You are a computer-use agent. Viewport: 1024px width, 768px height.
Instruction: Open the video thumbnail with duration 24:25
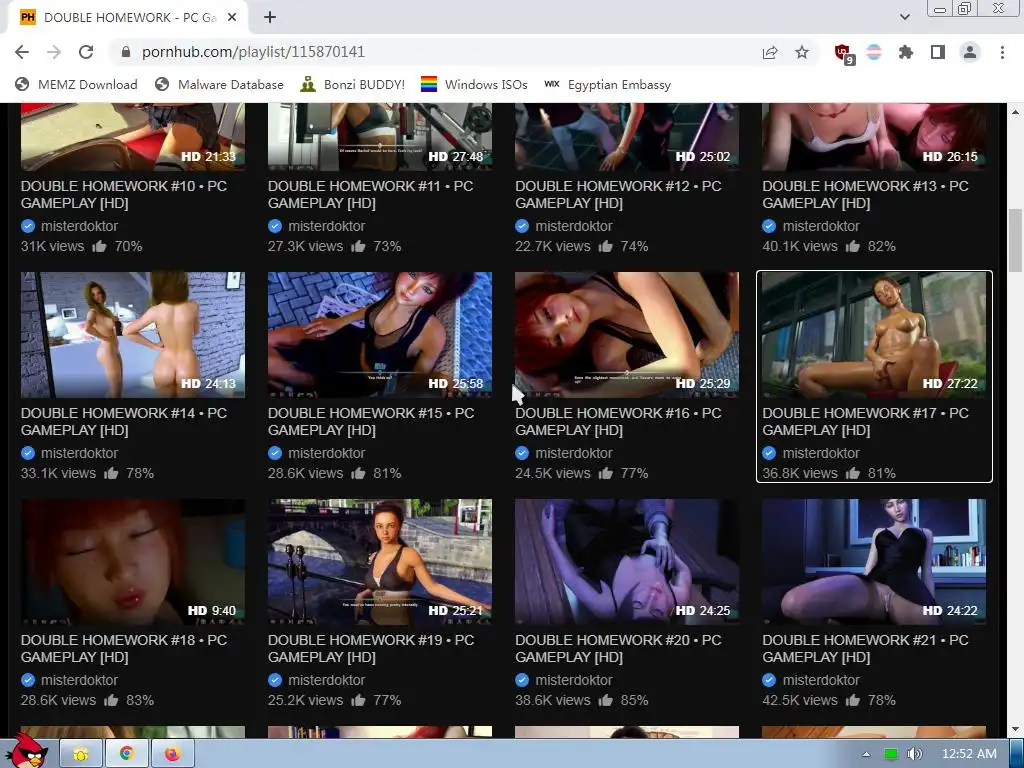click(x=627, y=562)
